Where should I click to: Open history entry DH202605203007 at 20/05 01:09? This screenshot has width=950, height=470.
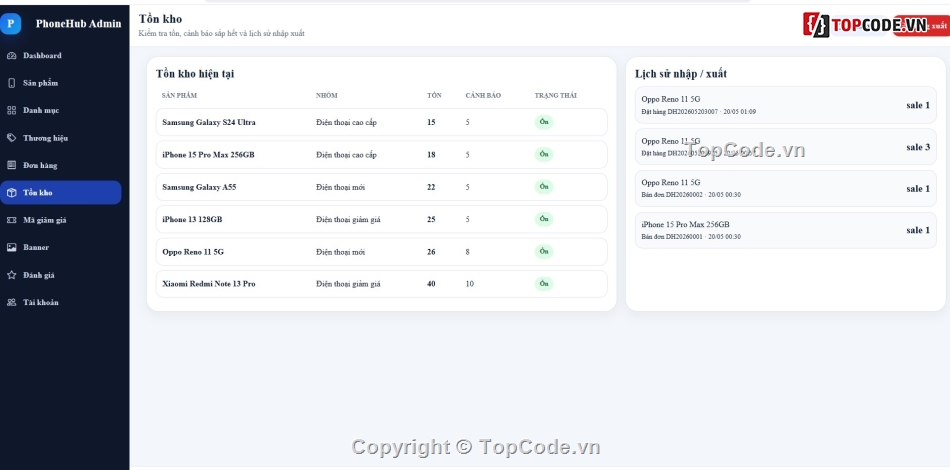pos(785,105)
